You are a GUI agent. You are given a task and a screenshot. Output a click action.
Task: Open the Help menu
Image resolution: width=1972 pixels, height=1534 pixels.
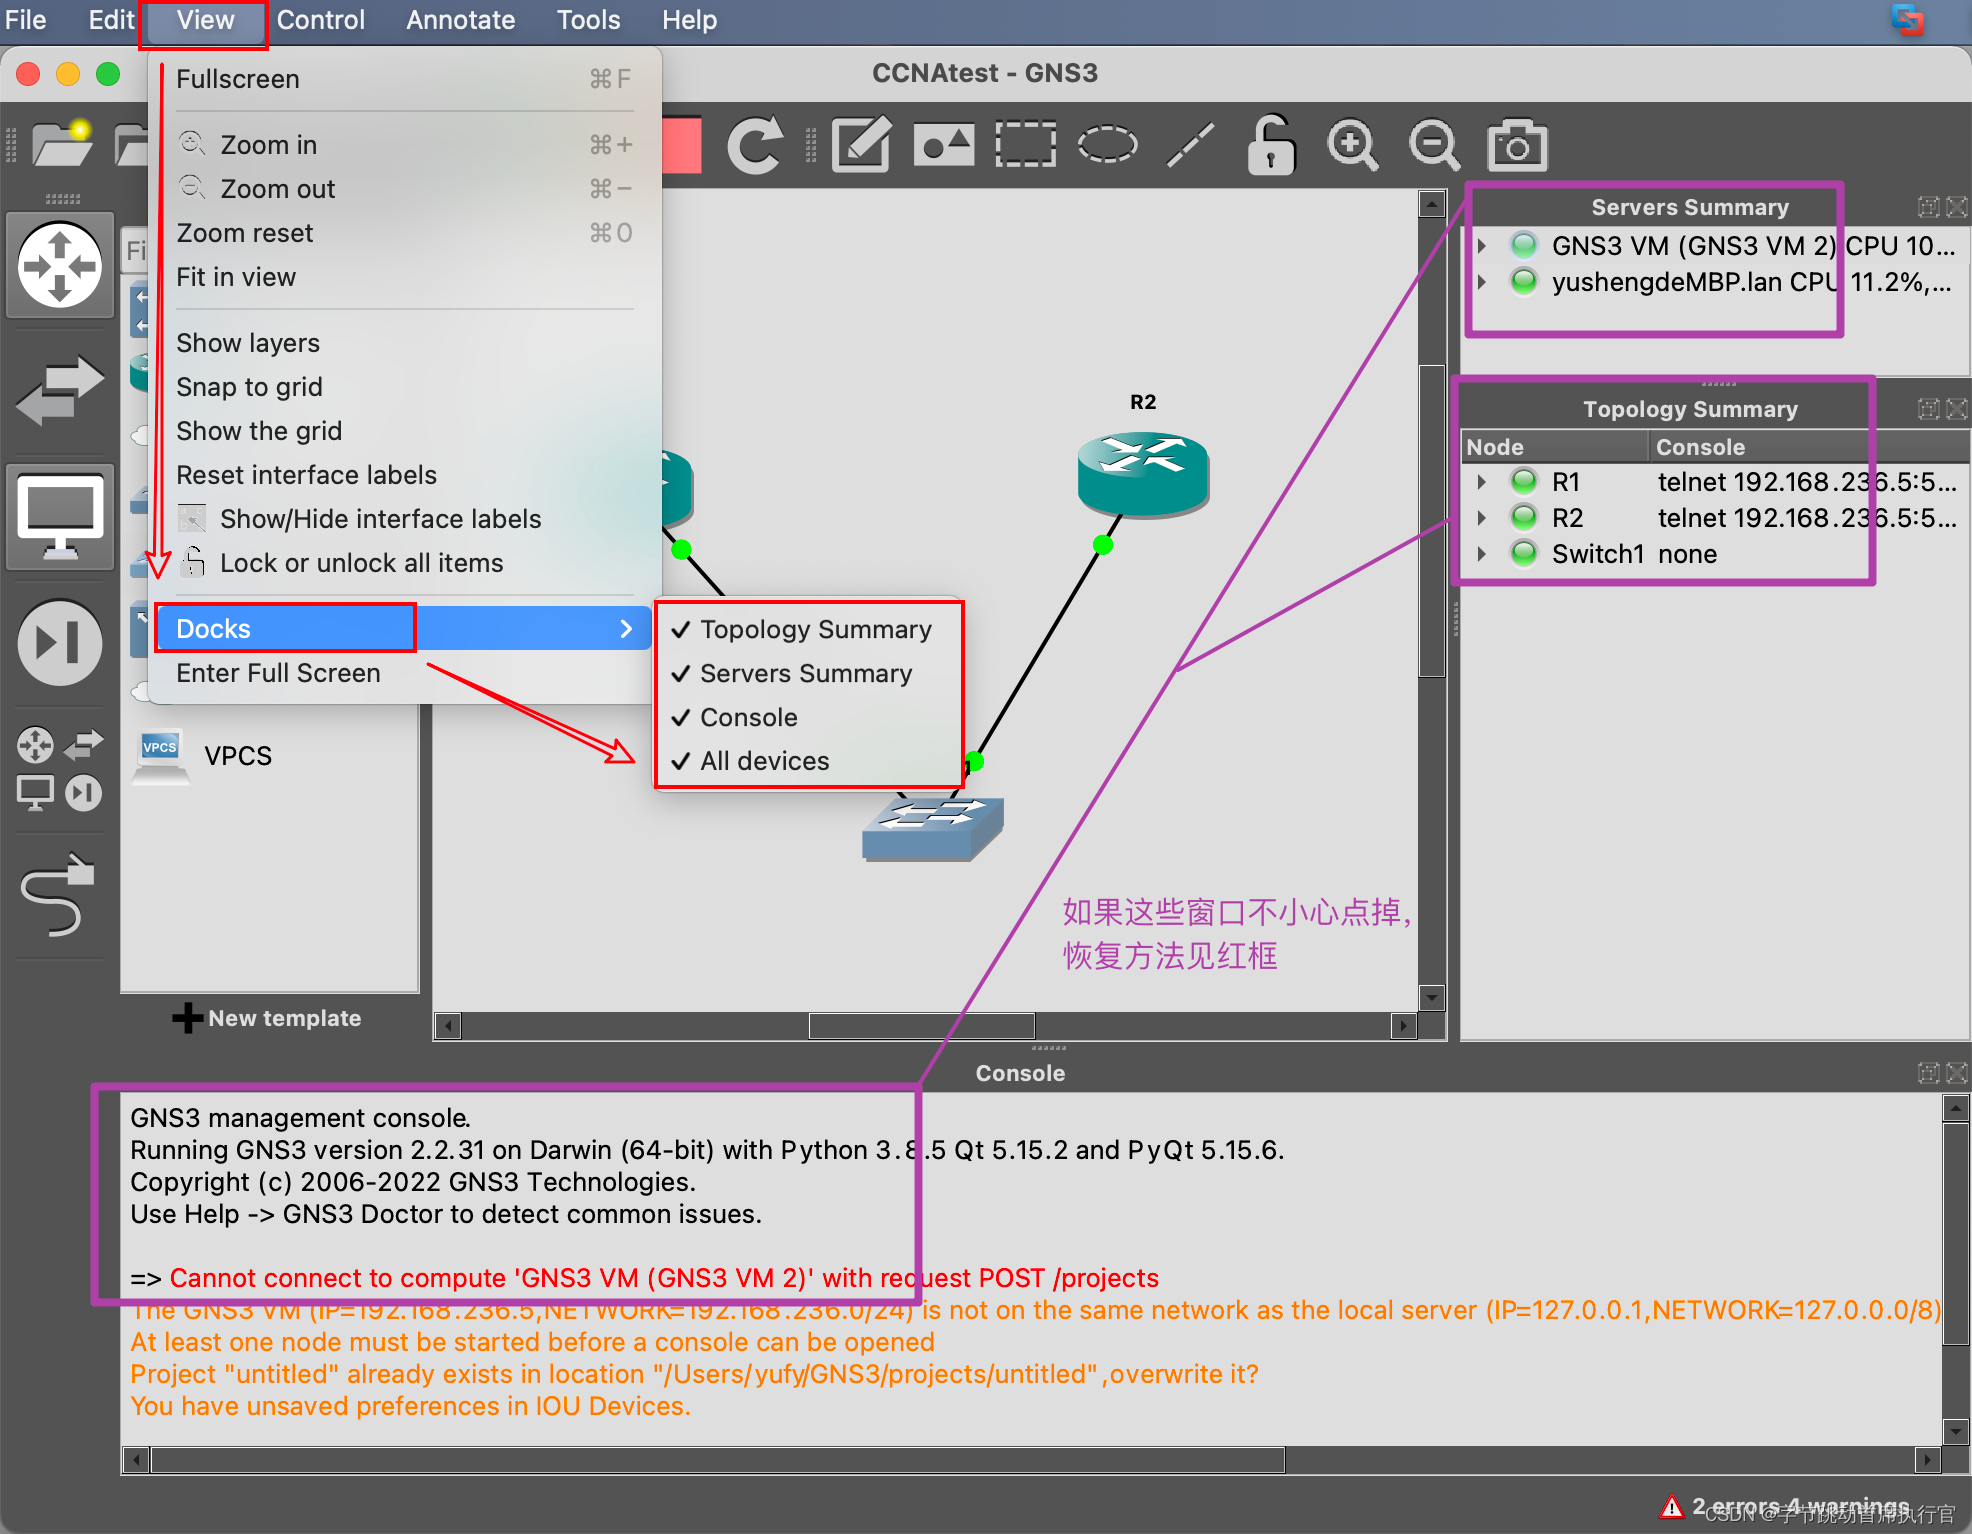(x=689, y=20)
